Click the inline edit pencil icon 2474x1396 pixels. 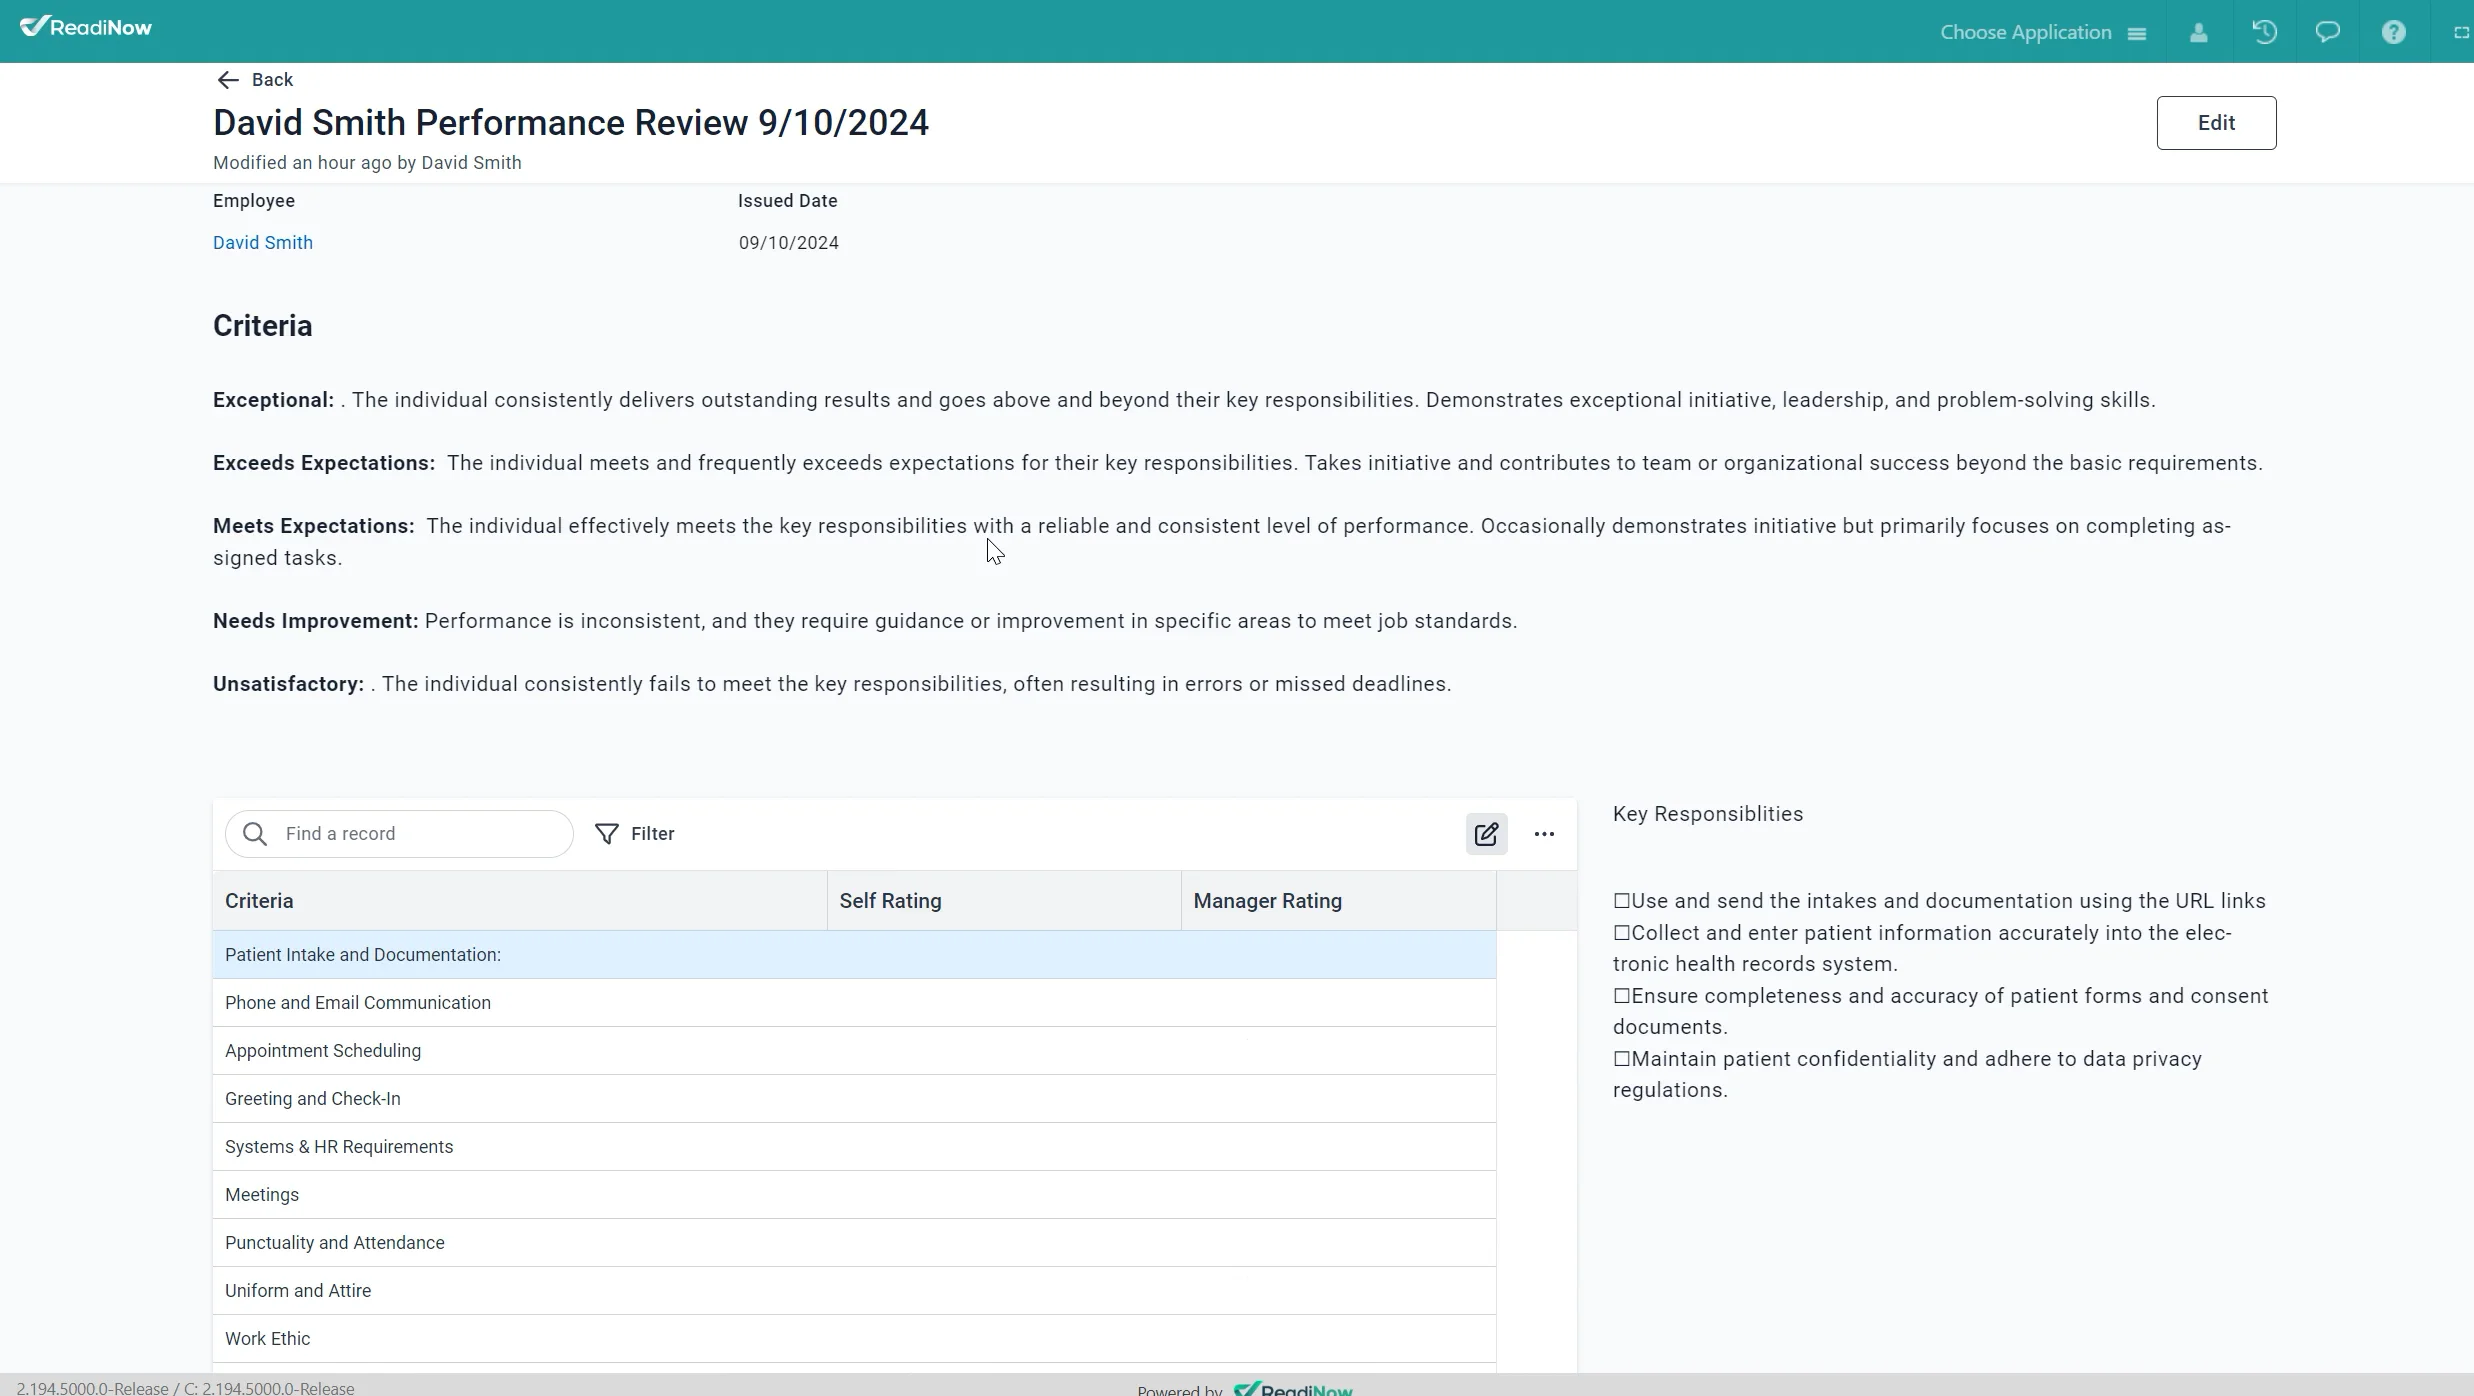click(x=1486, y=834)
